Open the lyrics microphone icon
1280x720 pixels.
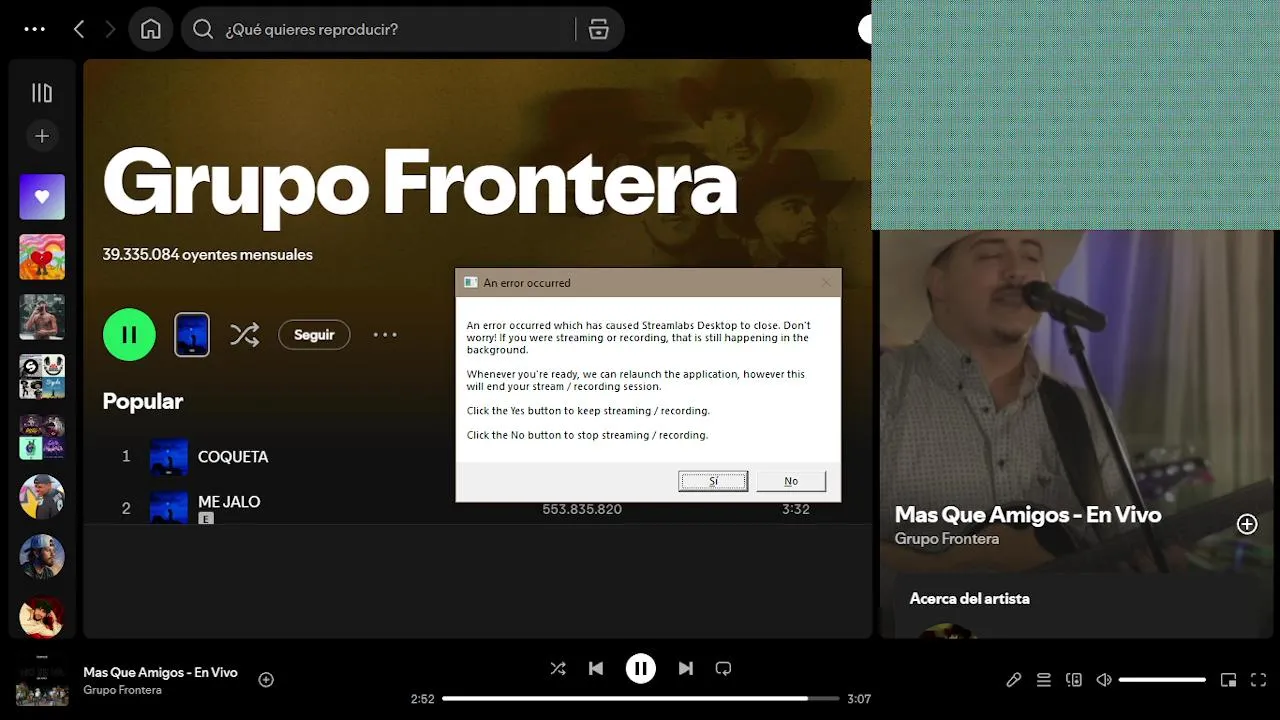tap(1014, 680)
